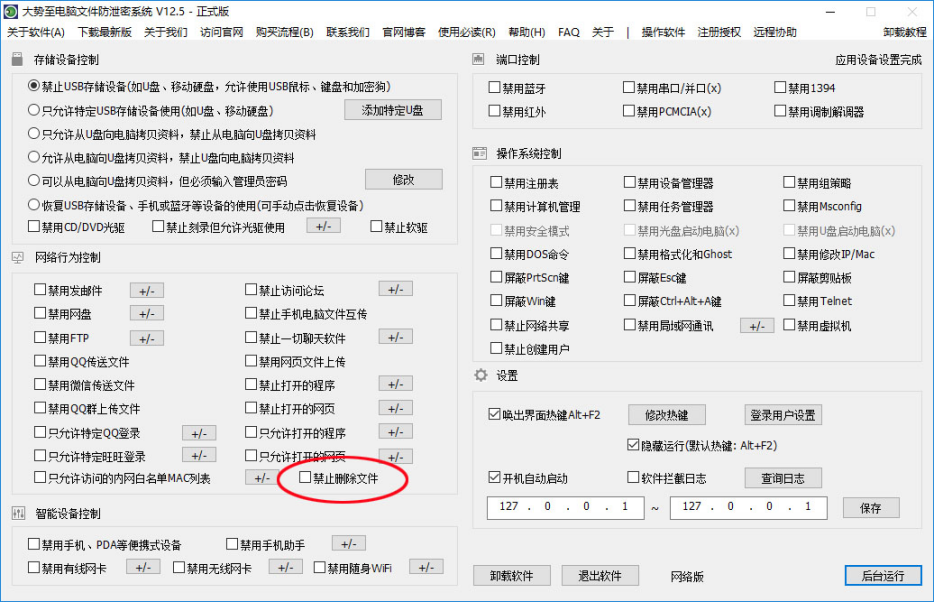Tick the 禁用注册表 checkbox
The height and width of the screenshot is (602, 935).
[496, 182]
